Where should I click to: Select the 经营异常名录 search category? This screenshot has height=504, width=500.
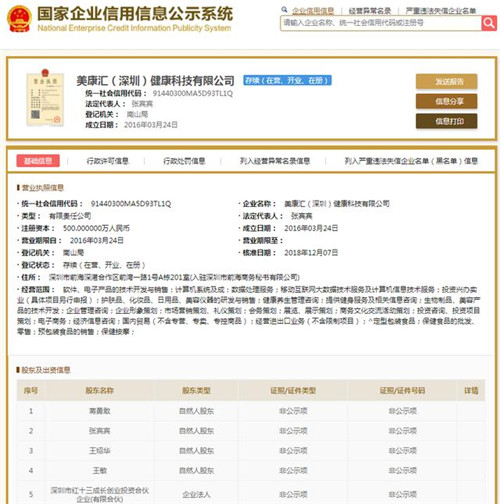coord(370,11)
